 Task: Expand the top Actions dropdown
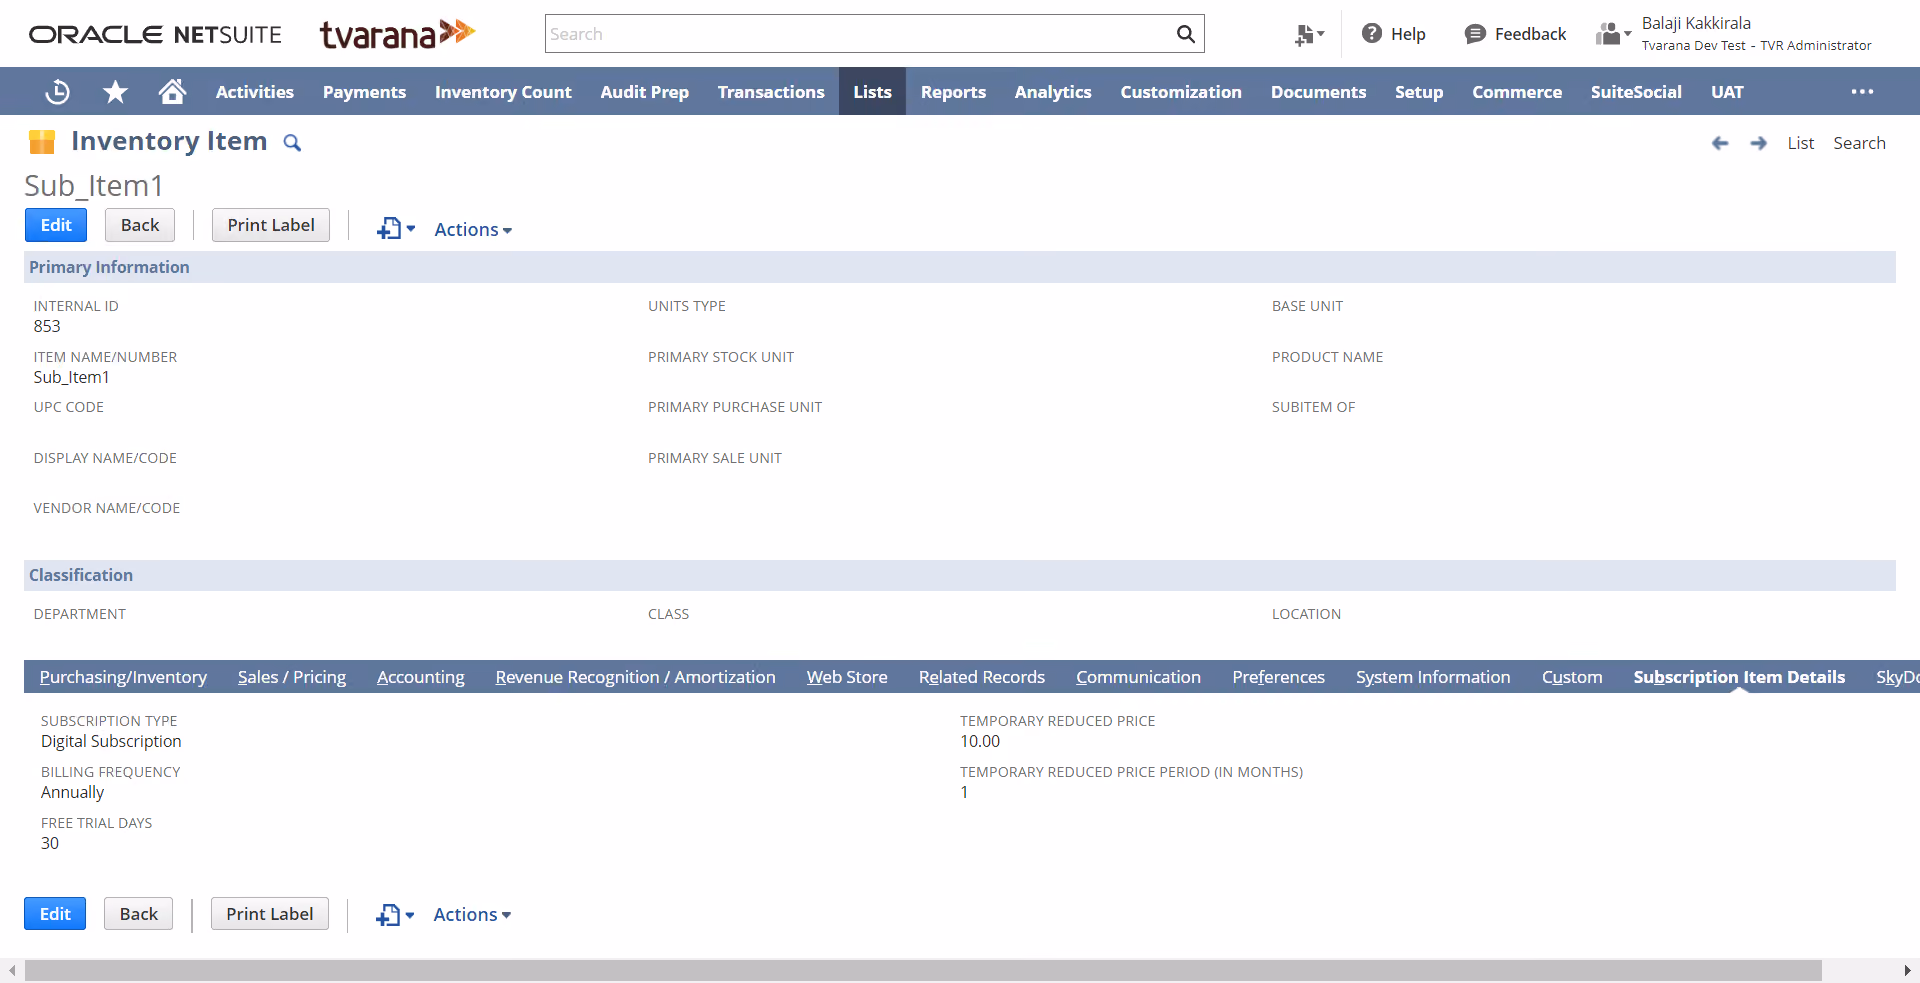click(x=473, y=230)
